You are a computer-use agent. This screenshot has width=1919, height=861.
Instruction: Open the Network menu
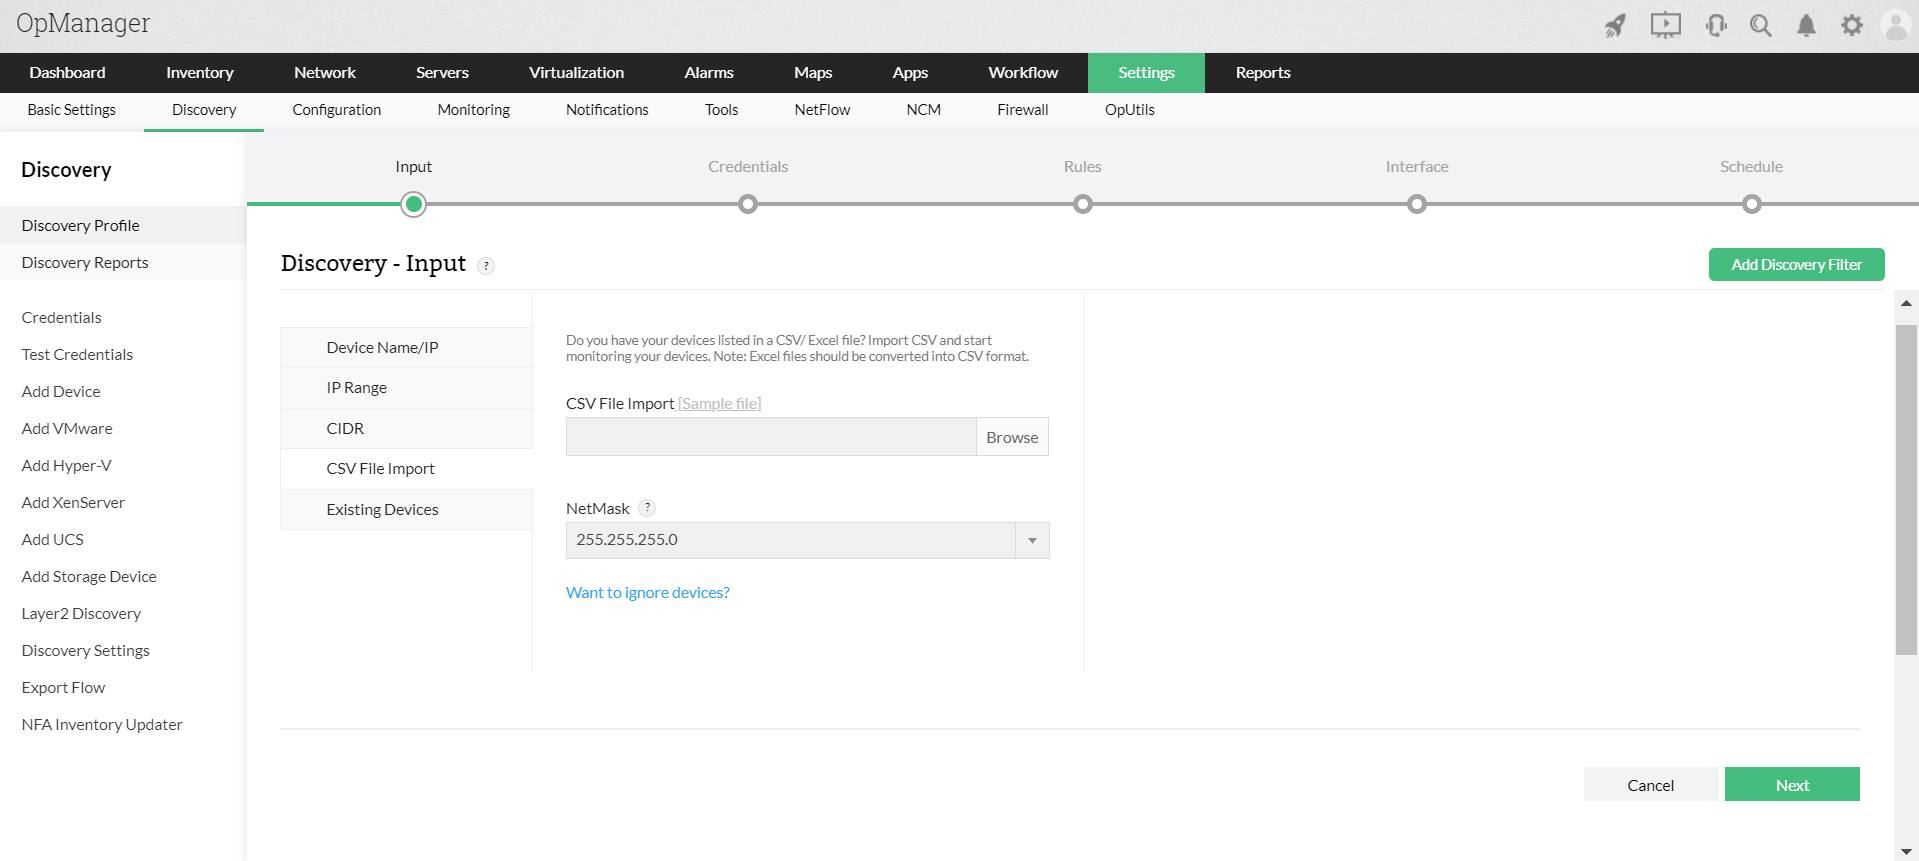click(325, 72)
